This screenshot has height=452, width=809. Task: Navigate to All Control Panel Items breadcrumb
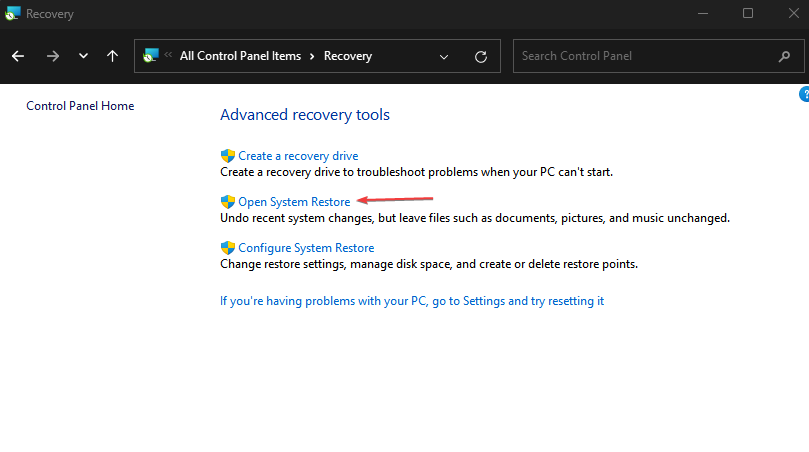coord(240,56)
